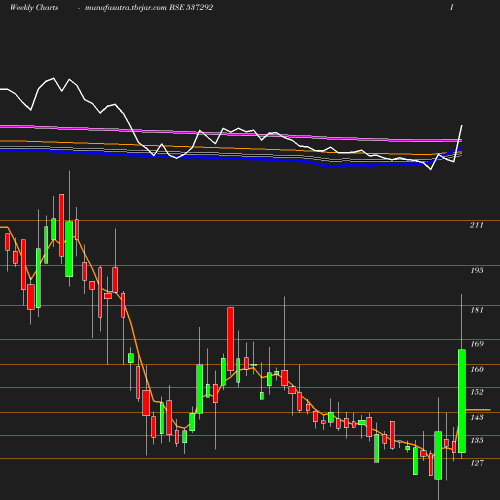Viewport: 500px width, 500px height.
Task: Click the 135 price axis label
Action: click(477, 440)
